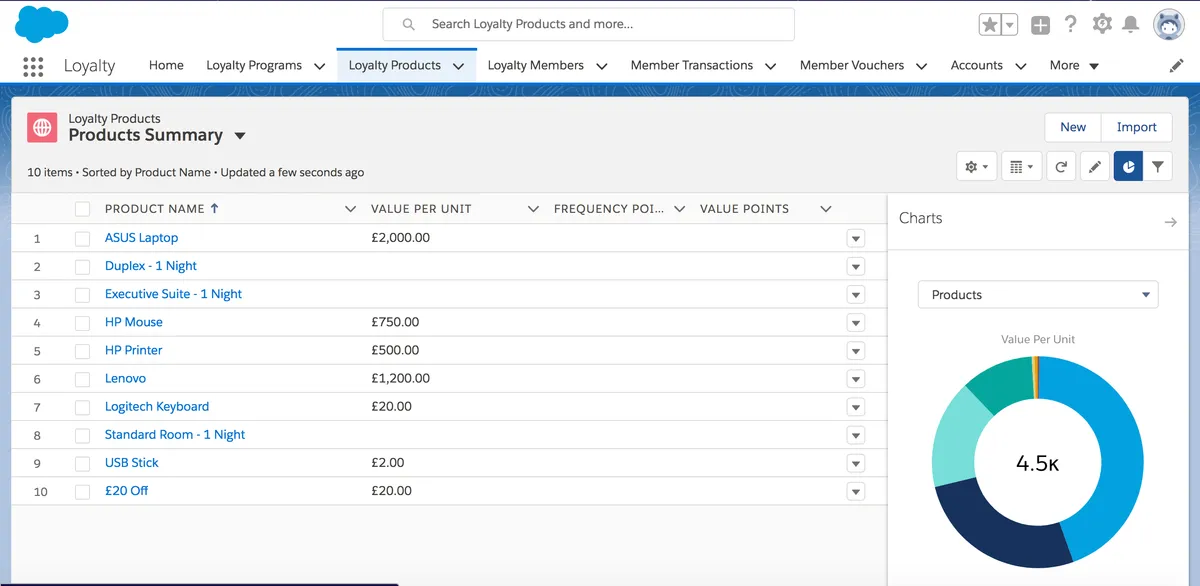The height and width of the screenshot is (586, 1200).
Task: Check the HP Printer row checkbox
Action: (82, 350)
